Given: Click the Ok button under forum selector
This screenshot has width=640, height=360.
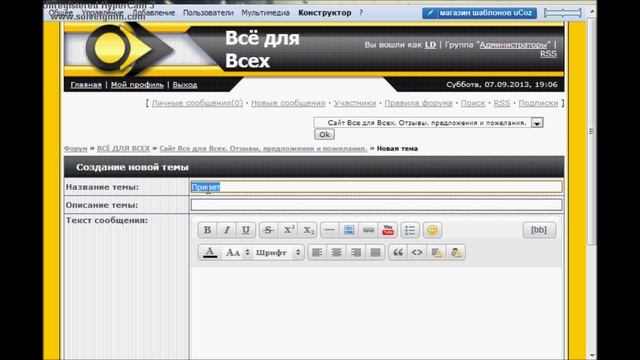Looking at the screenshot, I should 324,135.
